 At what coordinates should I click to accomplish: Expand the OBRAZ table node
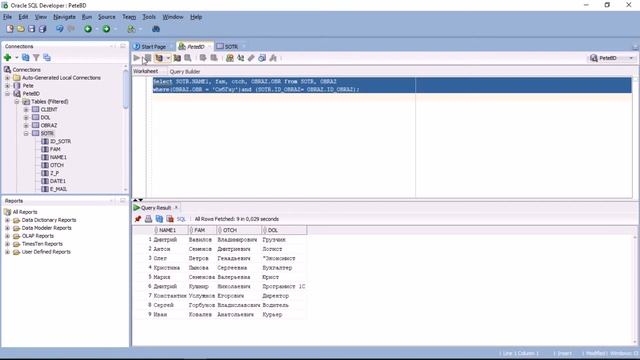pyautogui.click(x=26, y=125)
